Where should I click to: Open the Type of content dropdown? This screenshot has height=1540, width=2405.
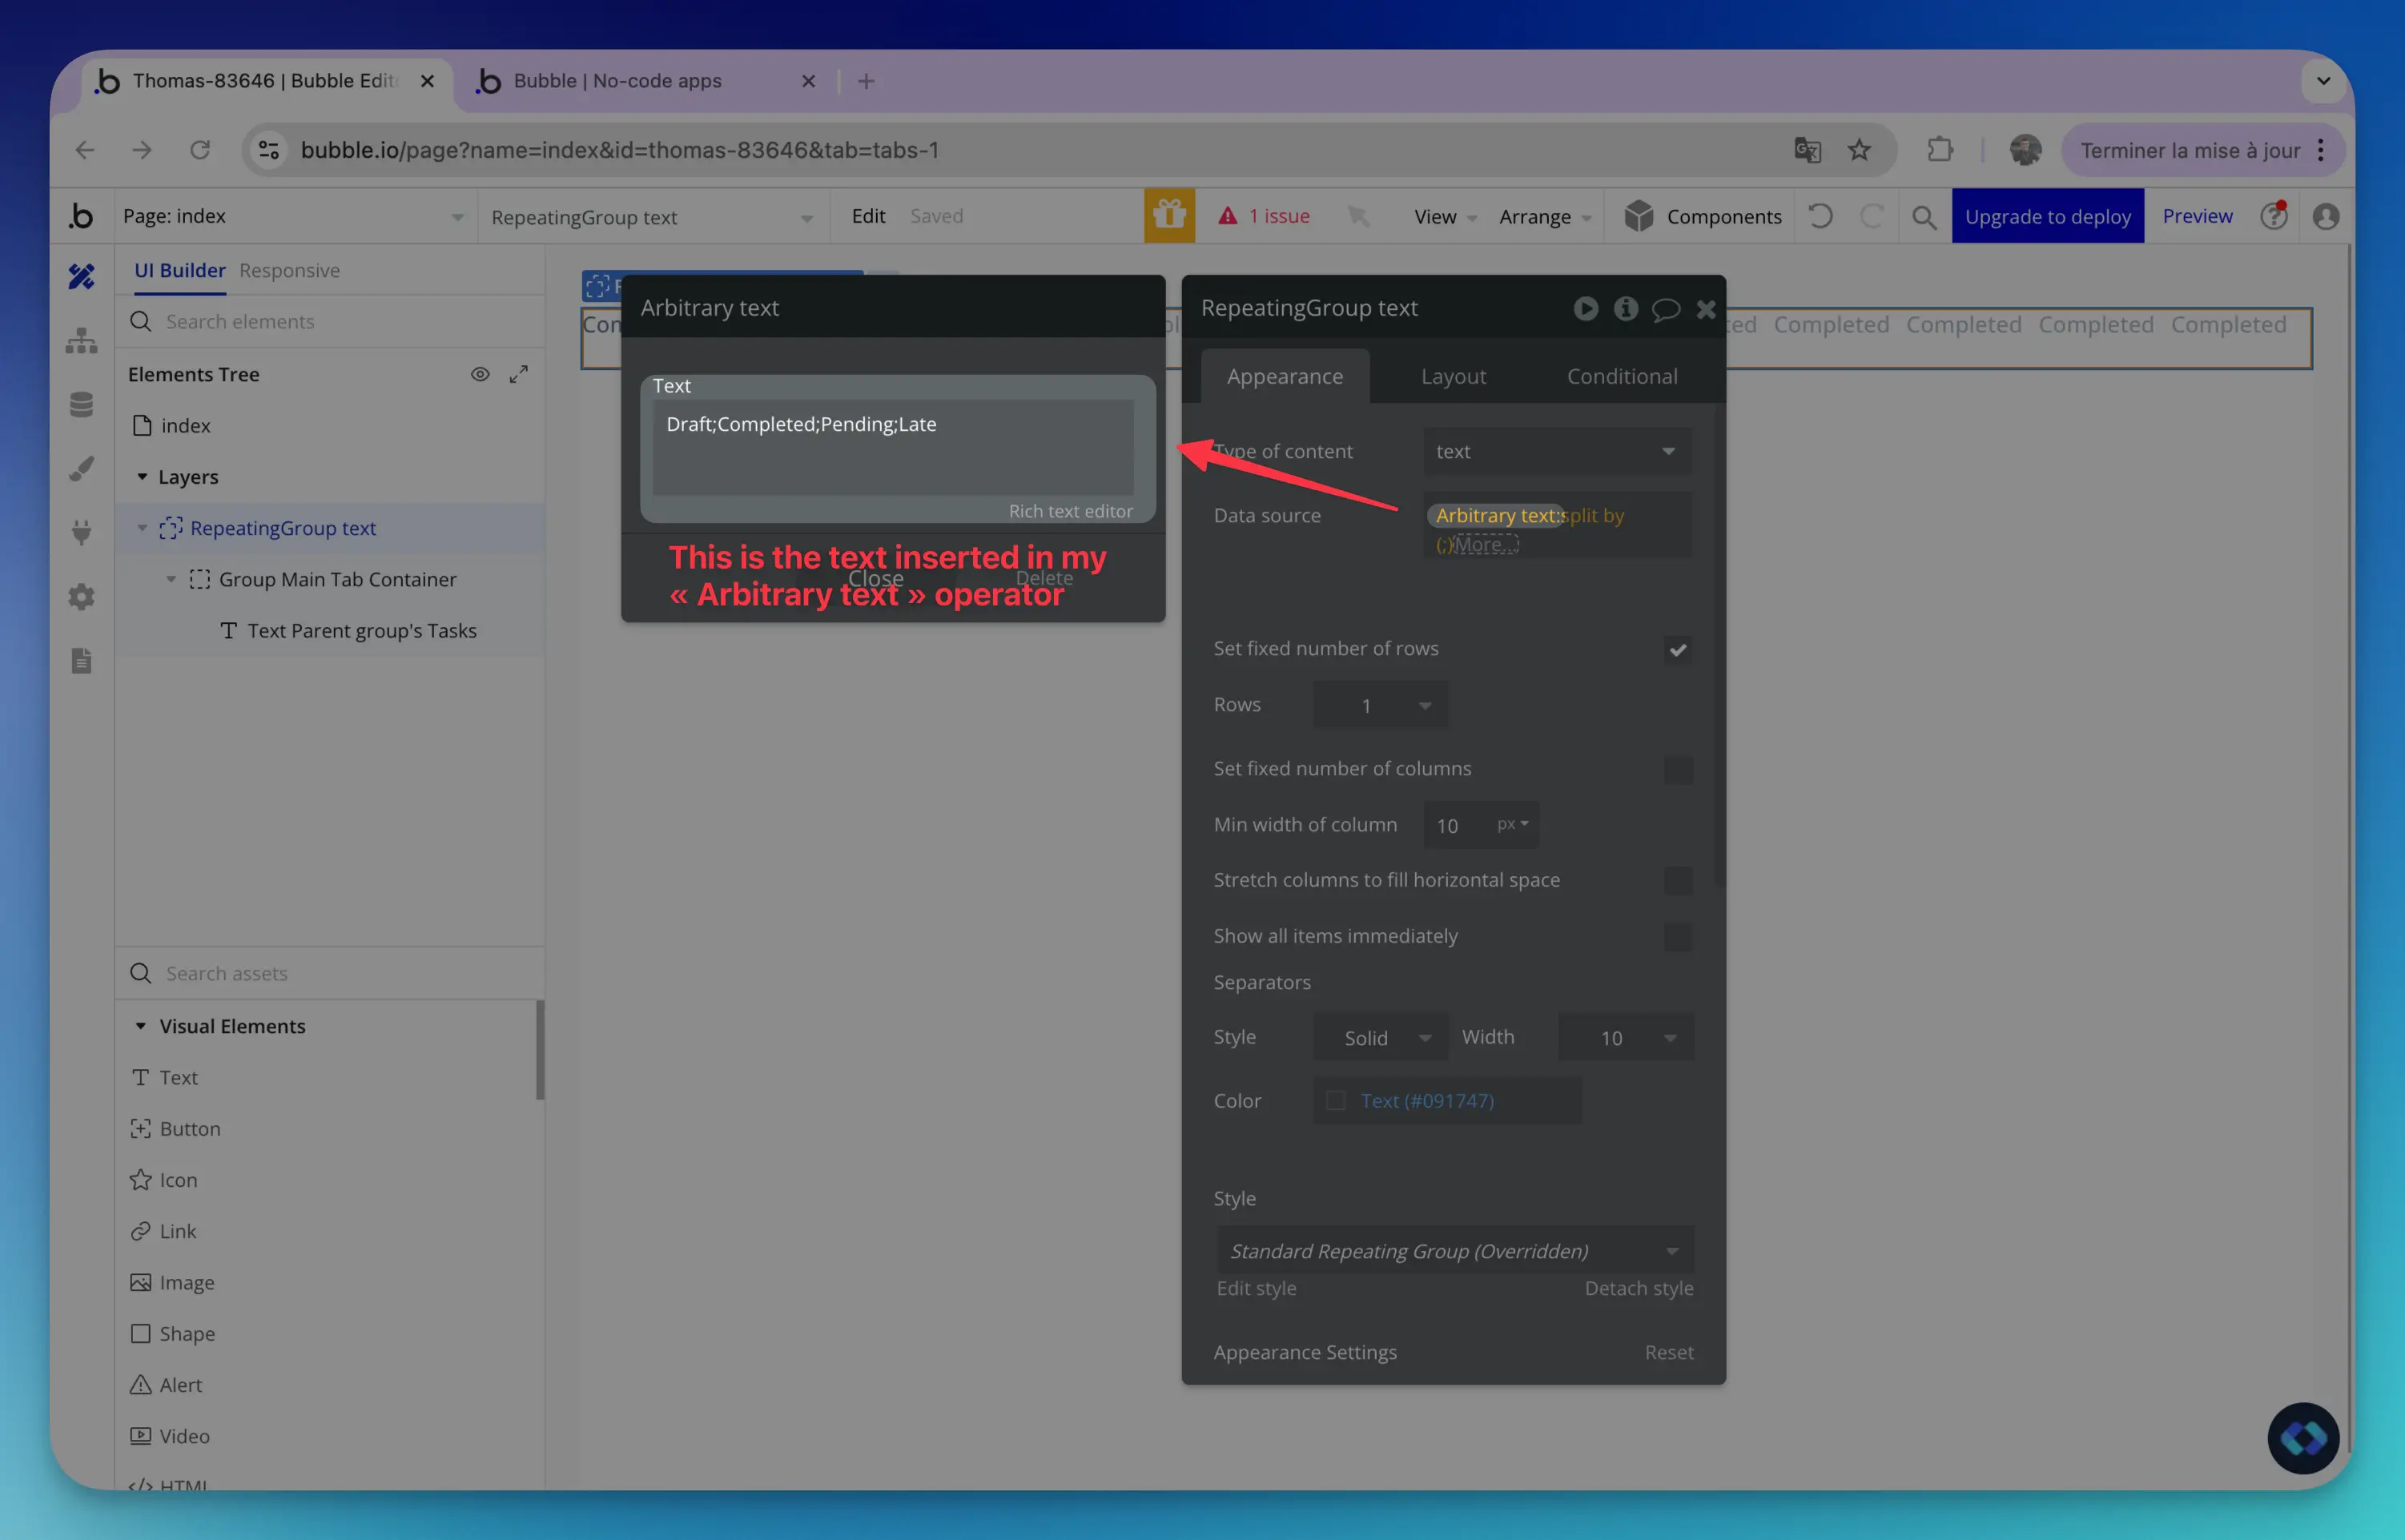click(1557, 452)
